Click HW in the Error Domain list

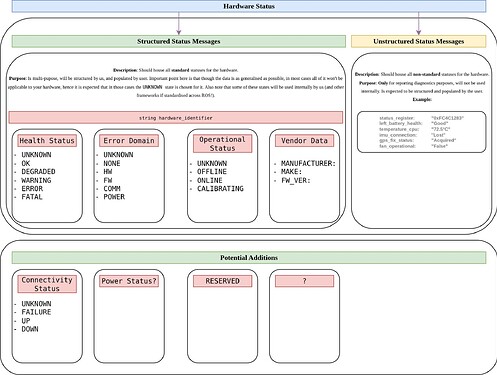pyautogui.click(x=108, y=172)
